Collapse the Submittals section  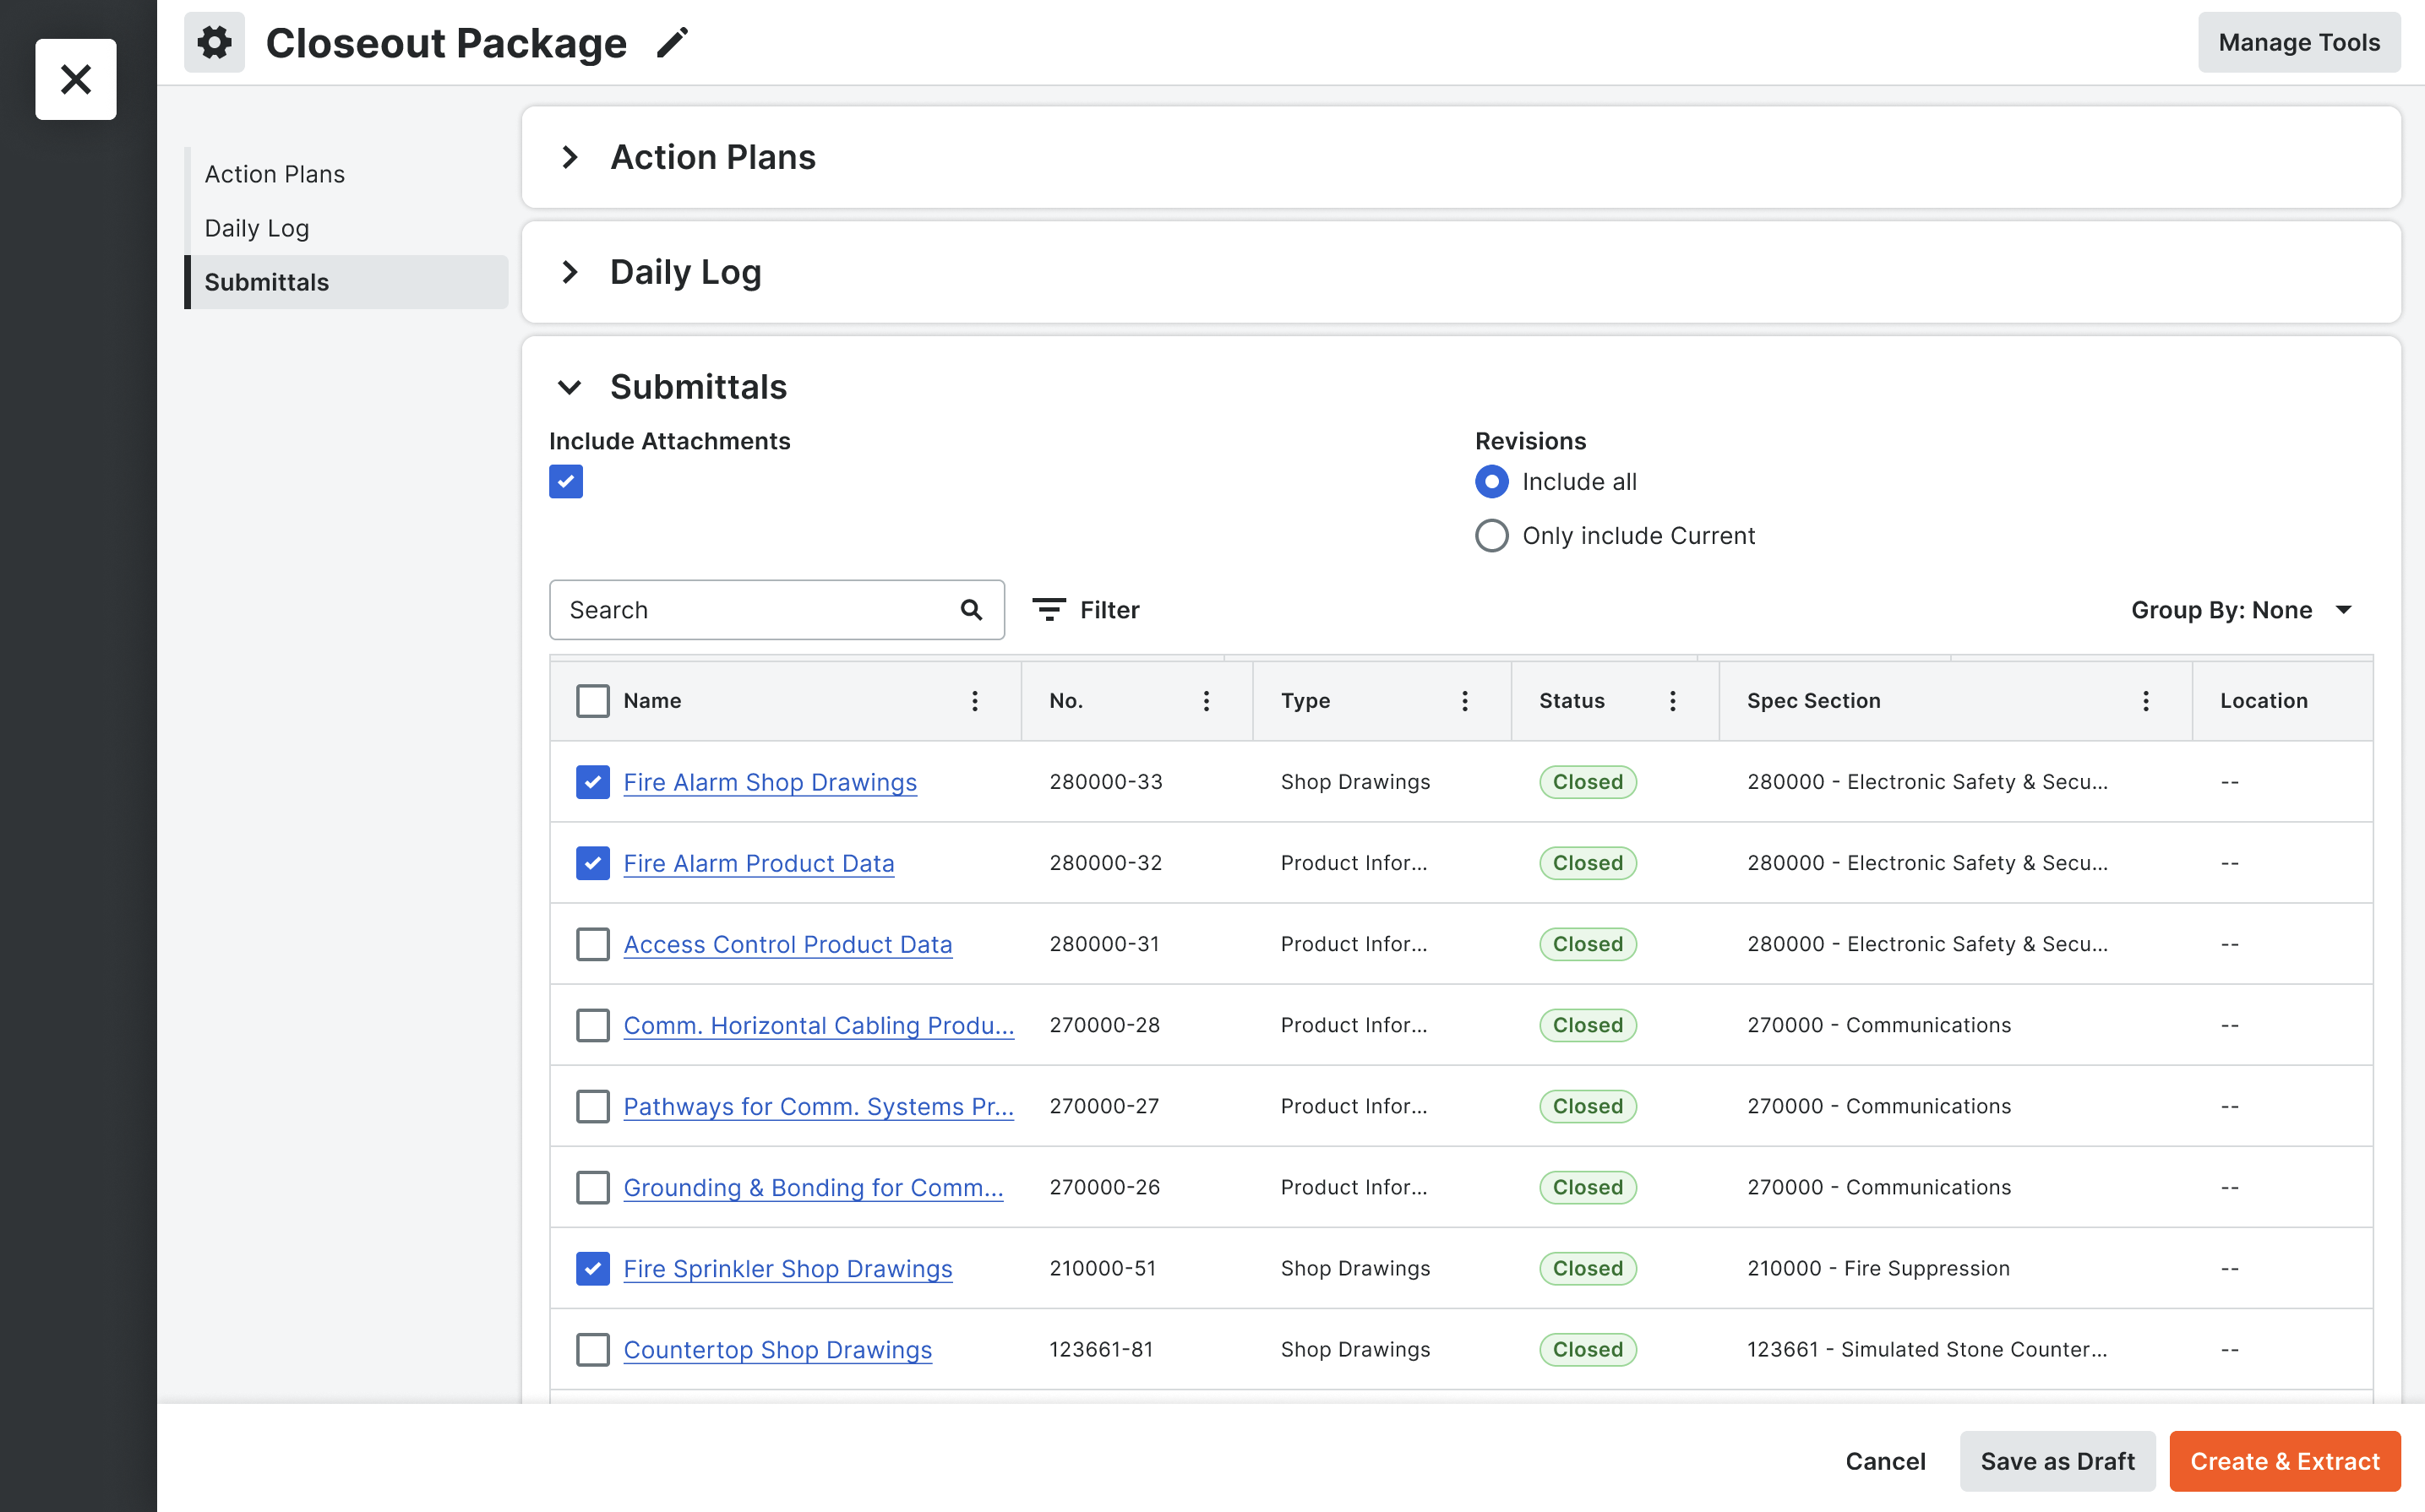(570, 387)
